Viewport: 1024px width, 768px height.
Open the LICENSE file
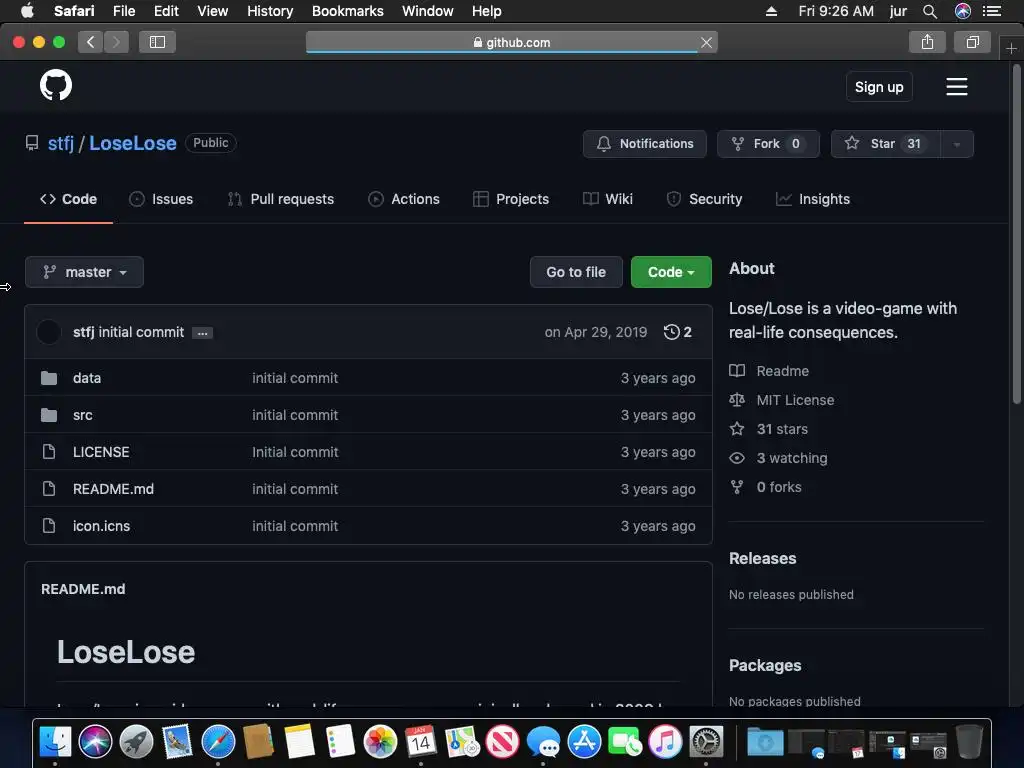tap(101, 452)
